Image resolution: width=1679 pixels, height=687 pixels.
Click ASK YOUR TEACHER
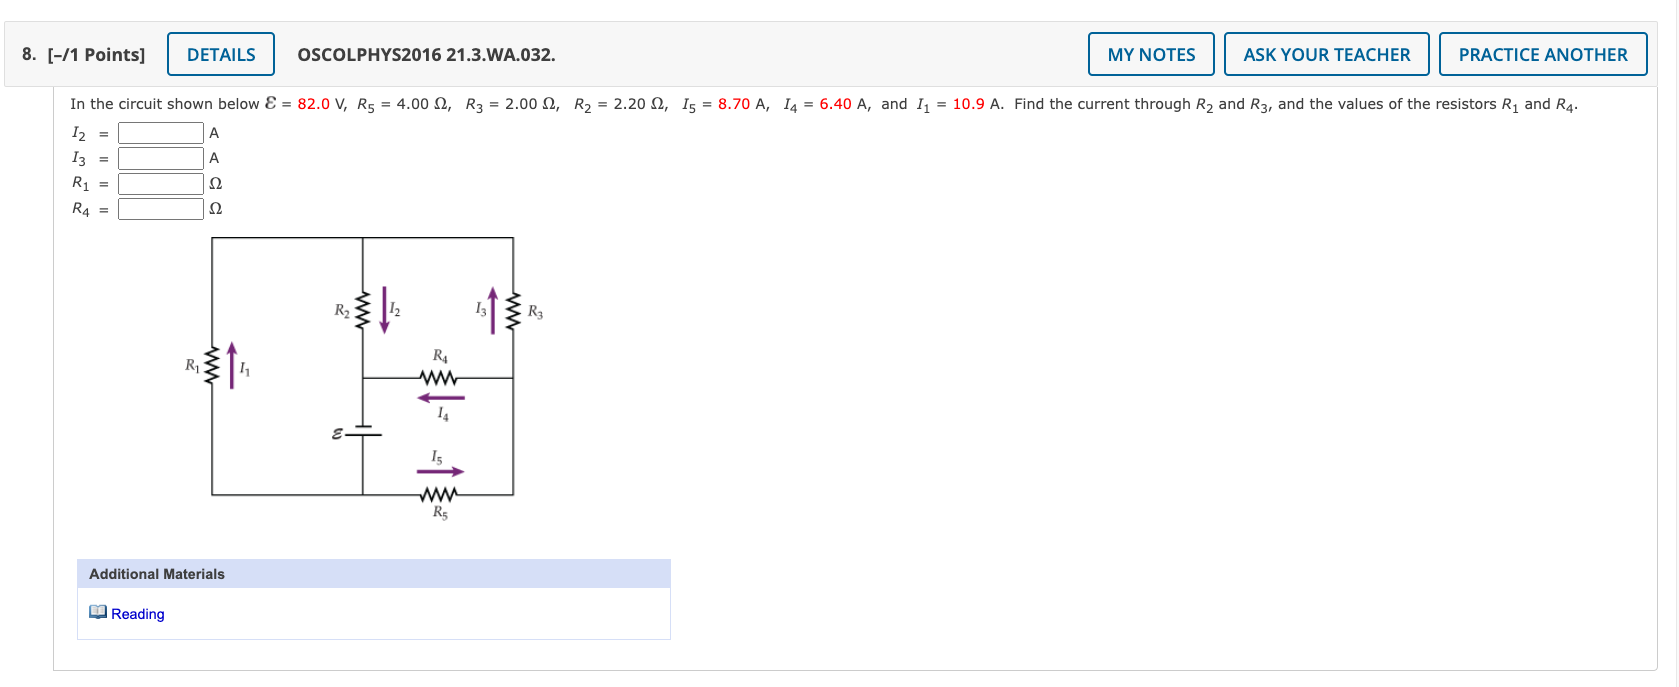(x=1326, y=54)
